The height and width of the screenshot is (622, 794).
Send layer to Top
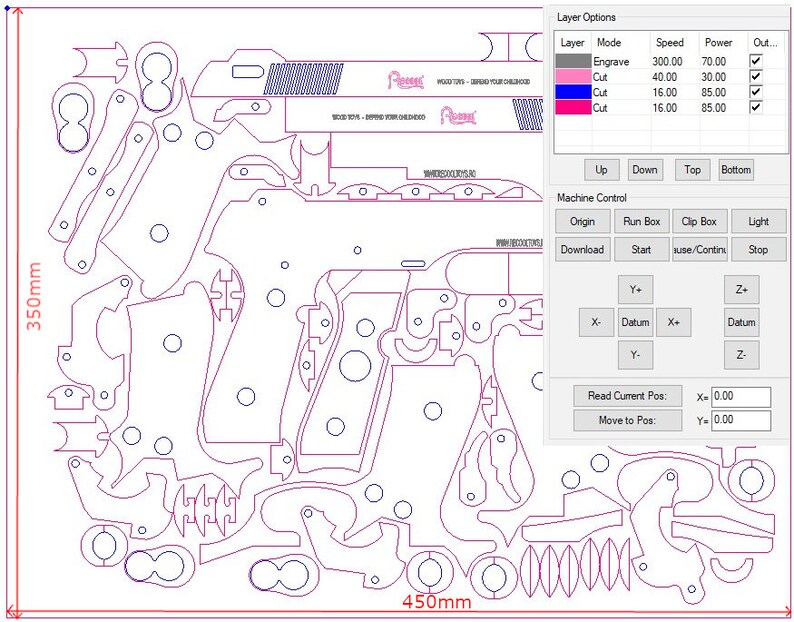(692, 170)
